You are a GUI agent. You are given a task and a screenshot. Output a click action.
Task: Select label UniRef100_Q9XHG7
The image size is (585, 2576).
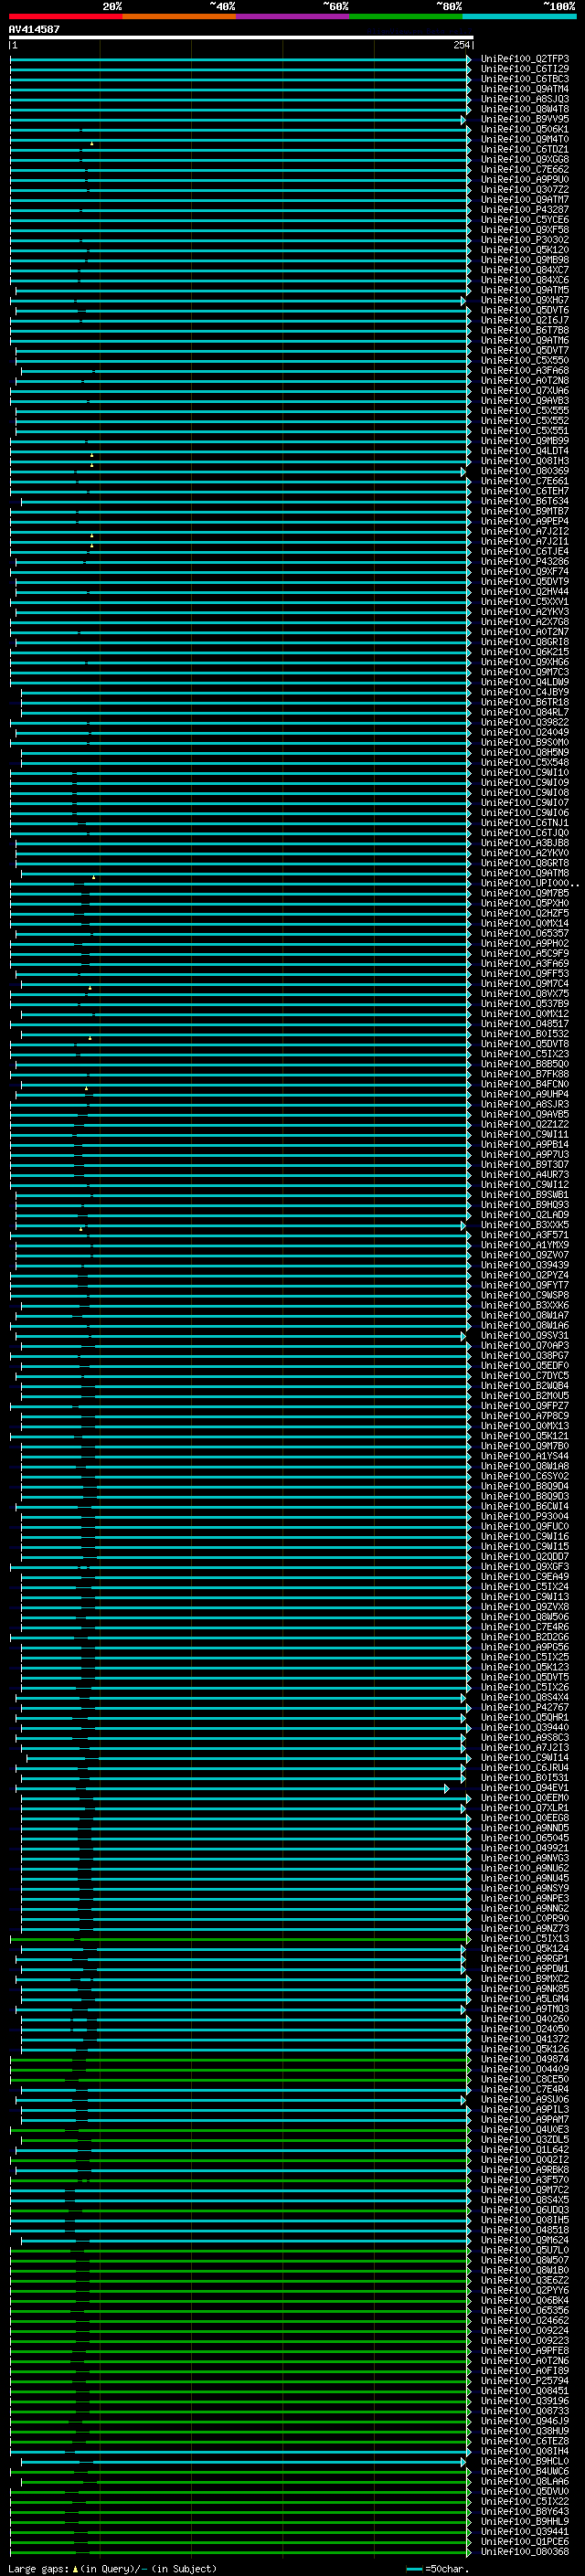coord(524,300)
